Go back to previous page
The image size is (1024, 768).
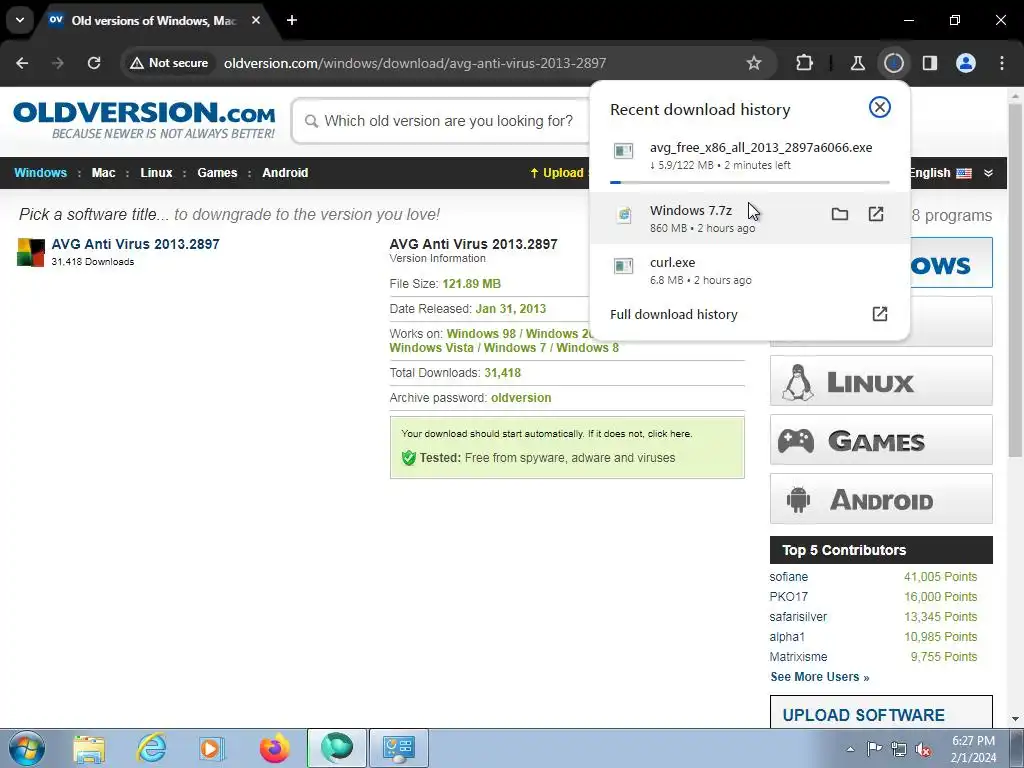click(22, 63)
